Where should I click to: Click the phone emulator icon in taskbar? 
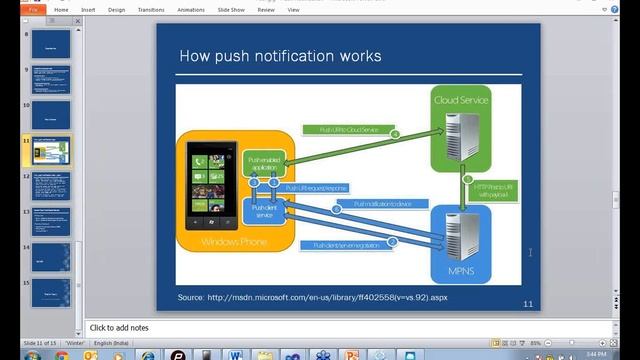click(207, 356)
